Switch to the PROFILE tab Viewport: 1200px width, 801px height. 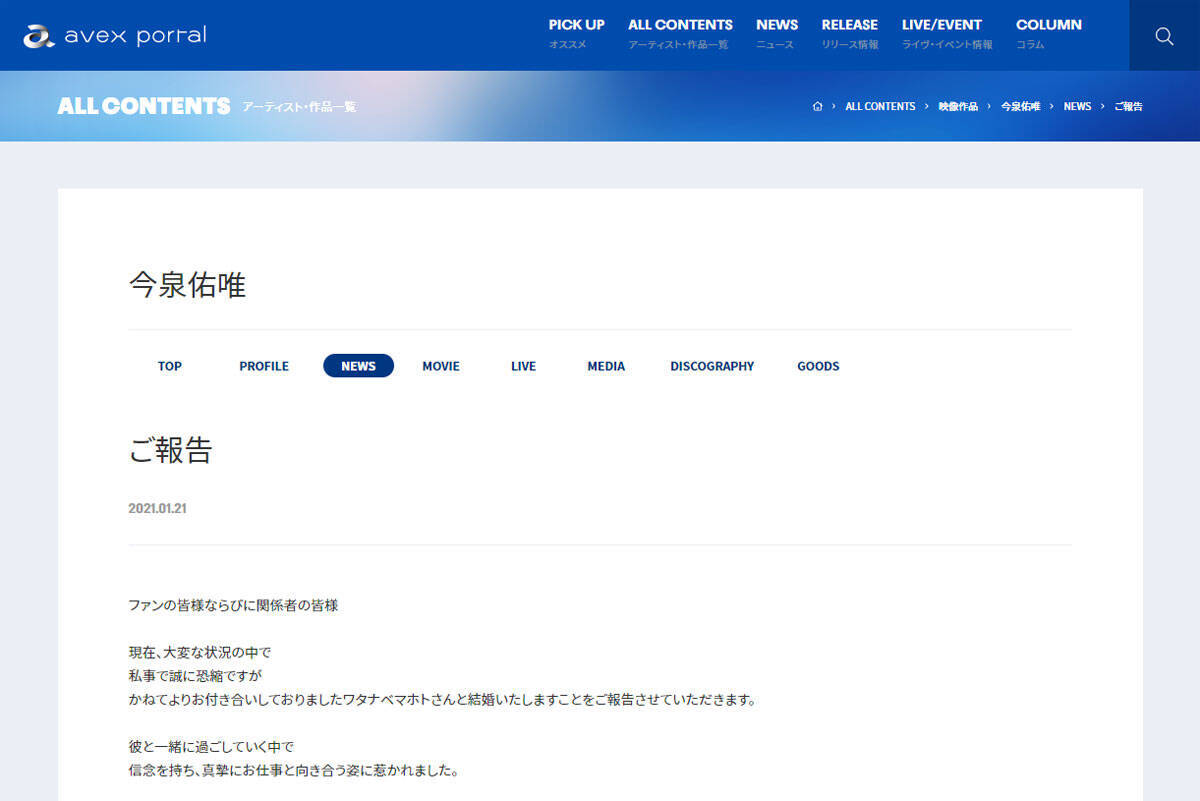[264, 366]
